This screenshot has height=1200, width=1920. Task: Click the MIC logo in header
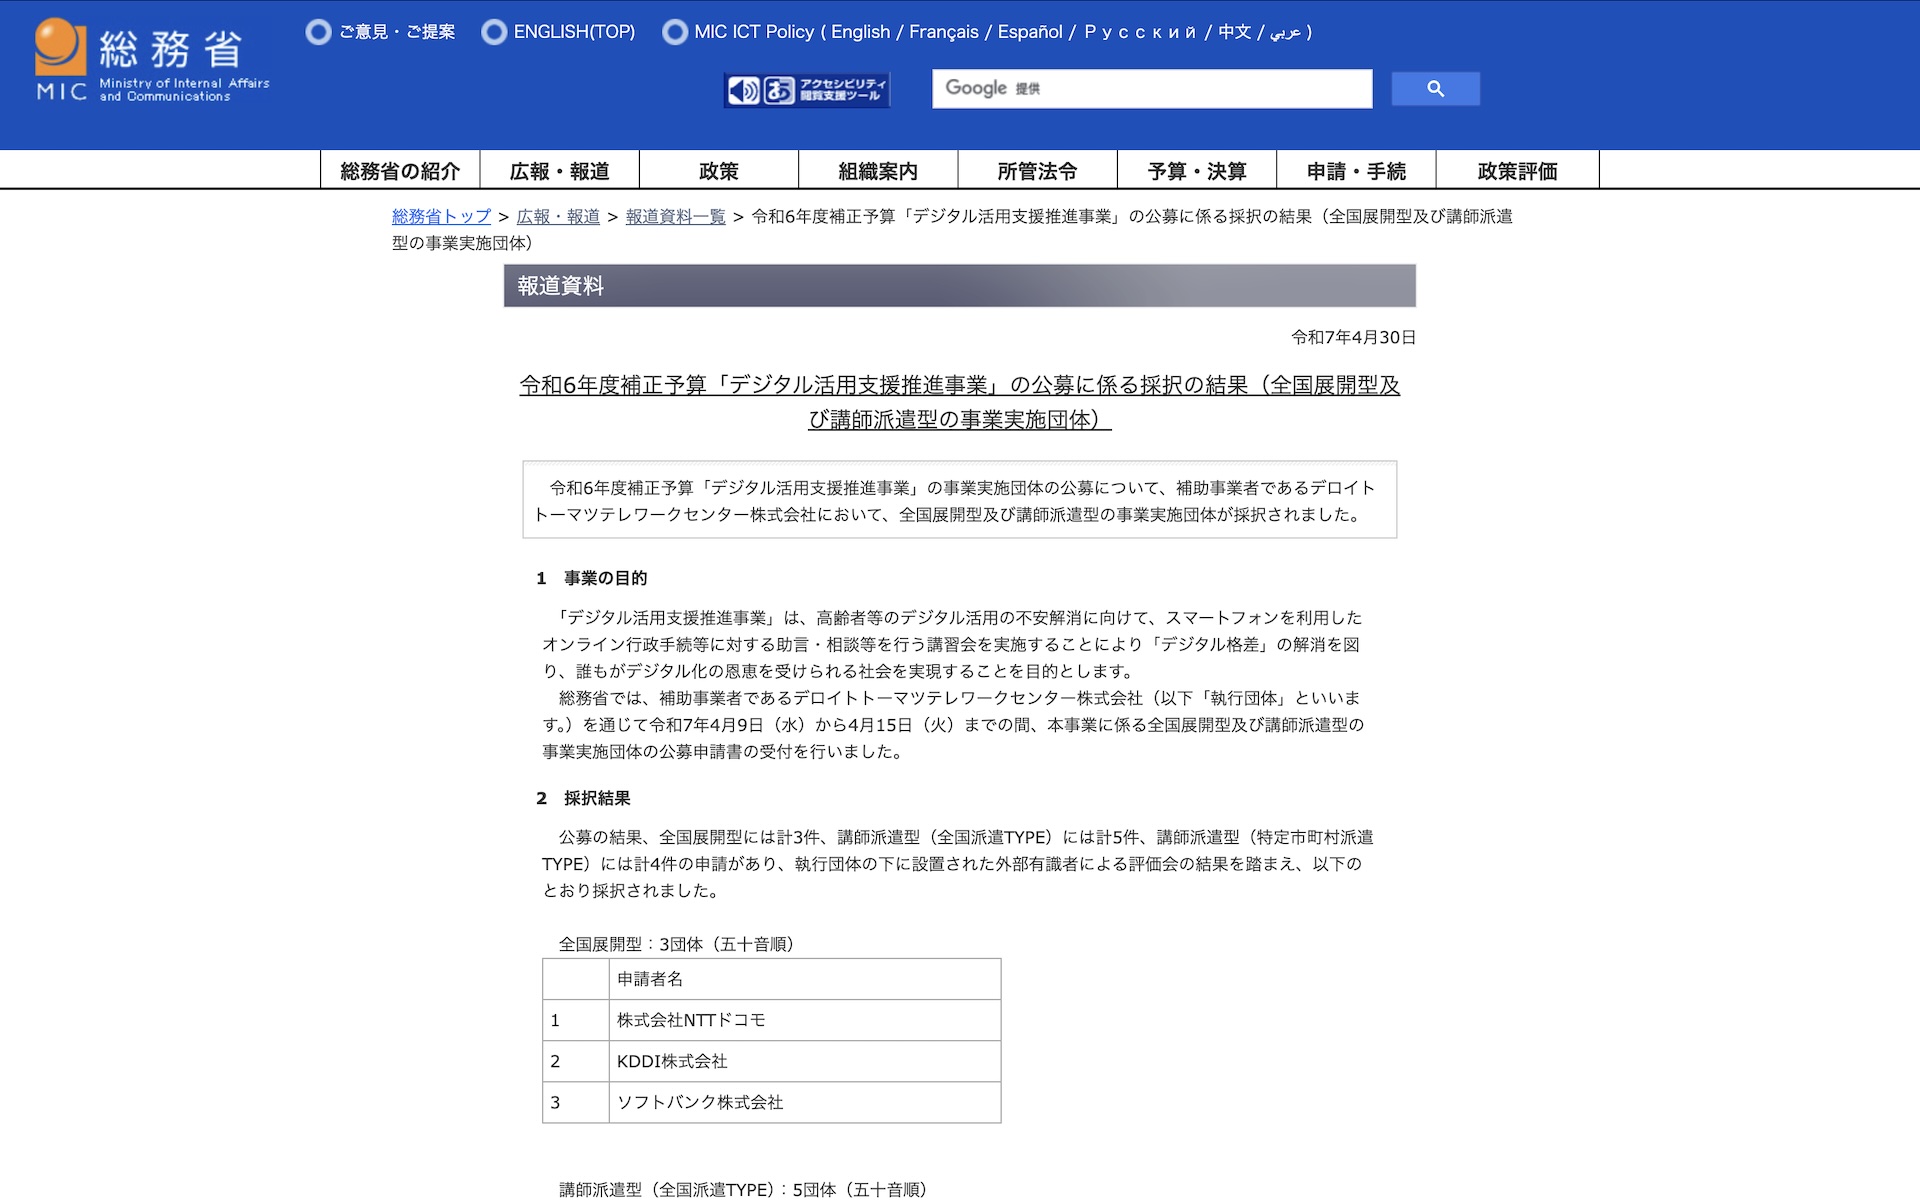152,61
